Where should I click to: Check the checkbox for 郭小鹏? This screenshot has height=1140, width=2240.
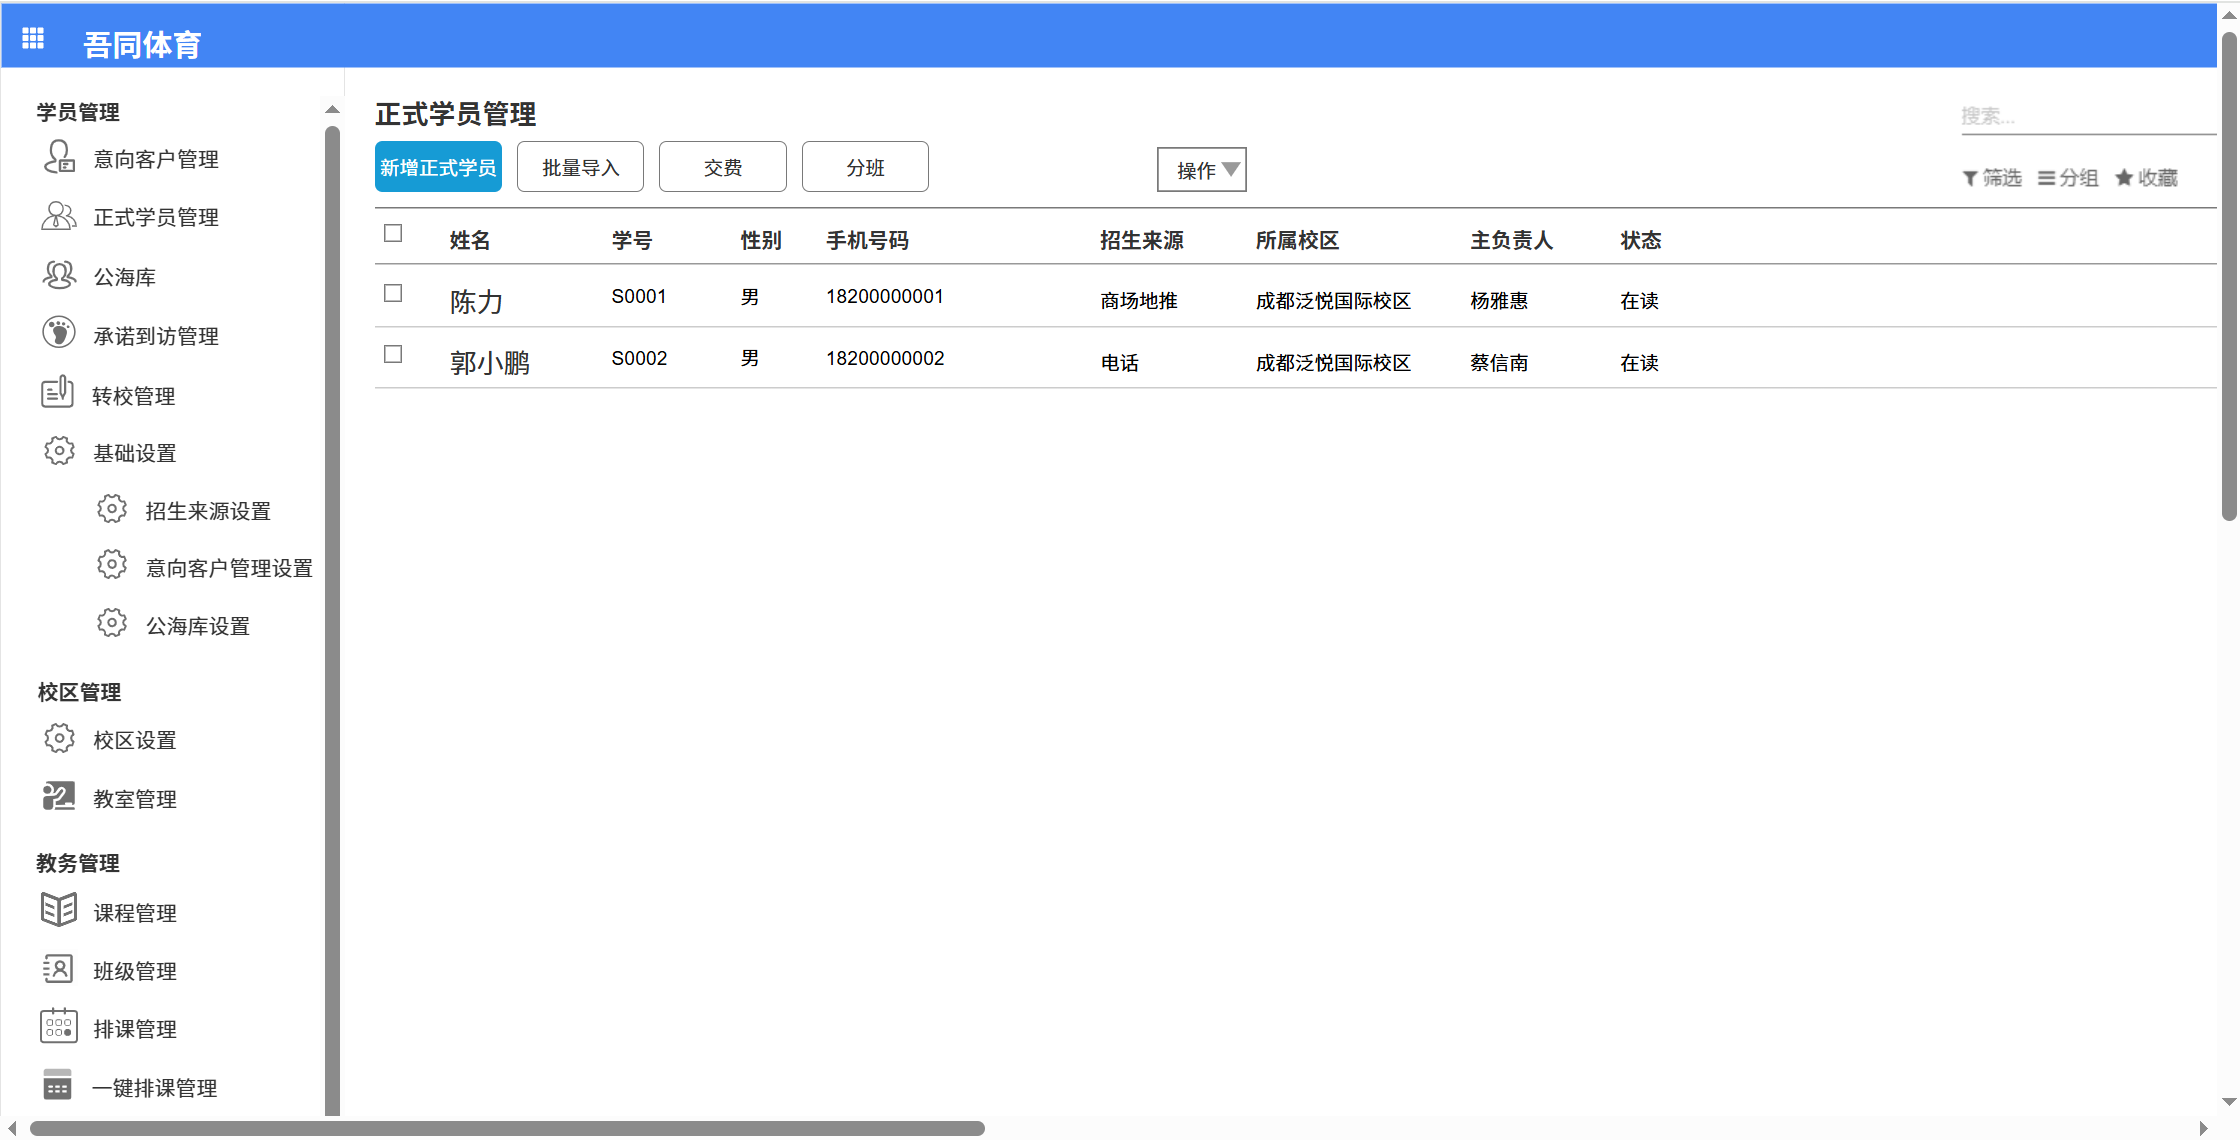point(392,353)
